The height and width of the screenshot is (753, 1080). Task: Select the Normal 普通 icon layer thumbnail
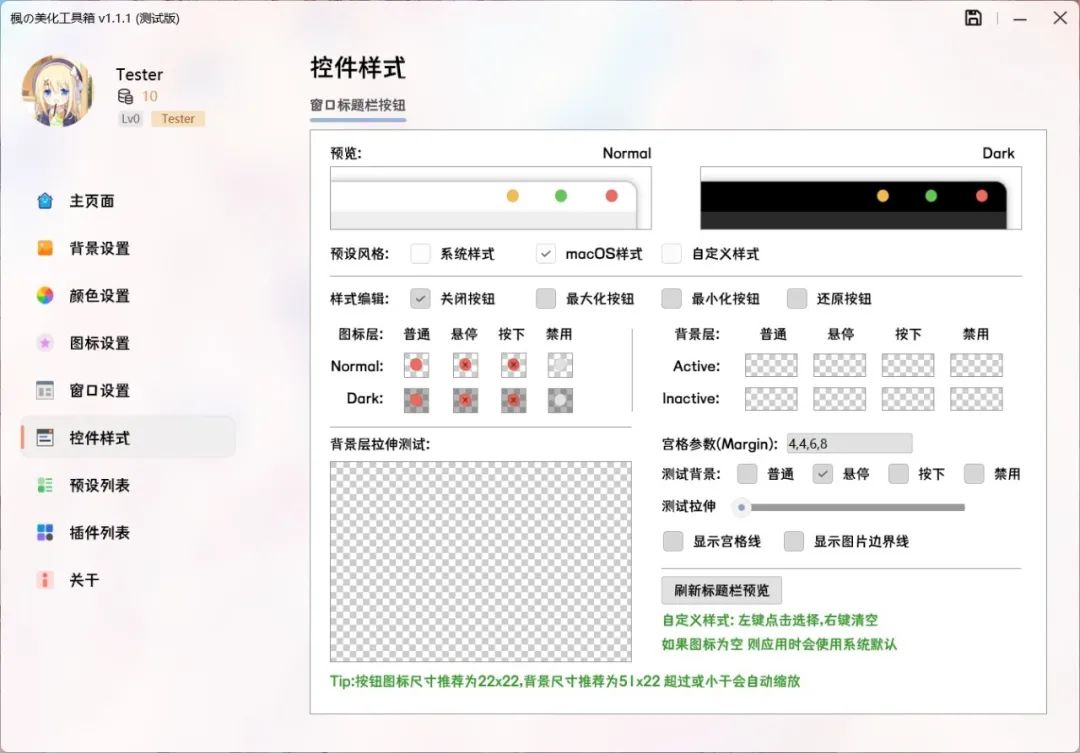coord(416,366)
